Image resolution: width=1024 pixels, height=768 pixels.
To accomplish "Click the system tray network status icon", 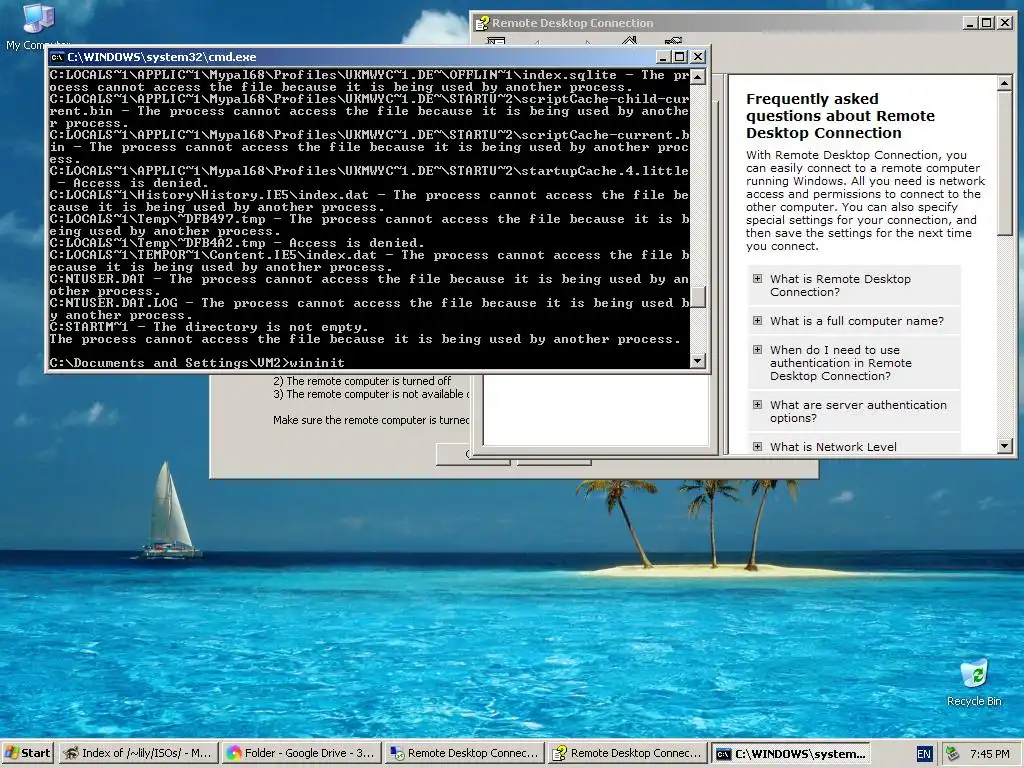I will (952, 754).
